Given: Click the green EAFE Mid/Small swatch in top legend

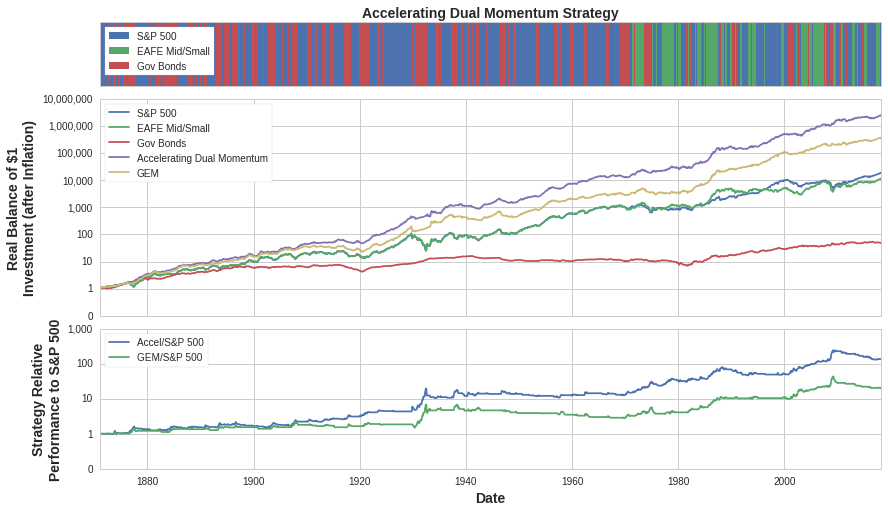Looking at the screenshot, I should coord(119,51).
